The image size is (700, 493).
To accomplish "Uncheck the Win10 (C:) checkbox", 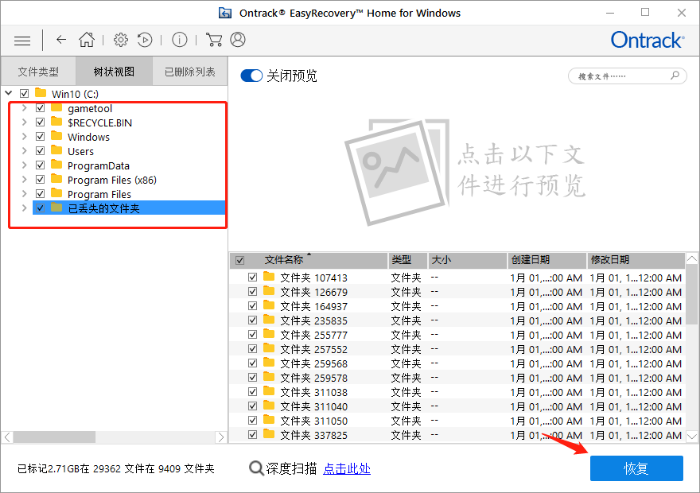I will coord(25,93).
